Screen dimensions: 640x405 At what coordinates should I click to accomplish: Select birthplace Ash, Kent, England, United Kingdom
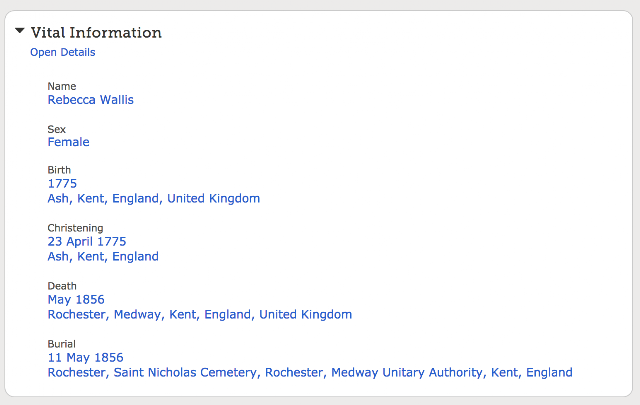pyautogui.click(x=154, y=198)
